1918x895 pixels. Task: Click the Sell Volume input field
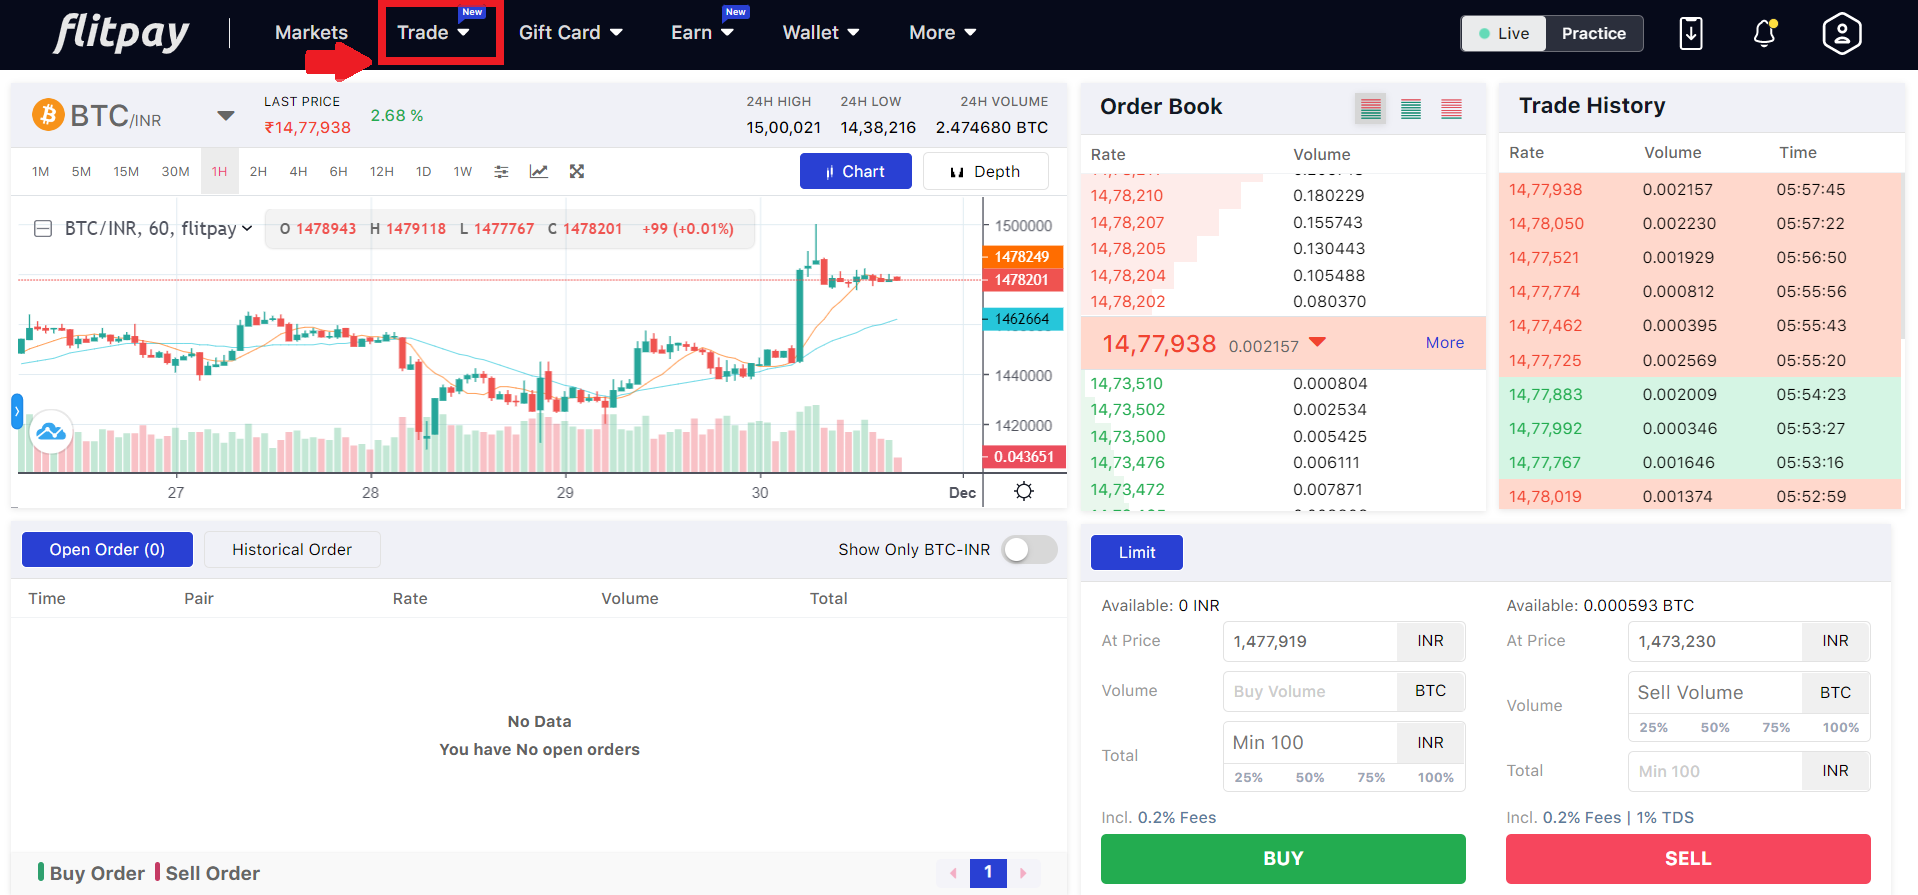click(x=1715, y=692)
